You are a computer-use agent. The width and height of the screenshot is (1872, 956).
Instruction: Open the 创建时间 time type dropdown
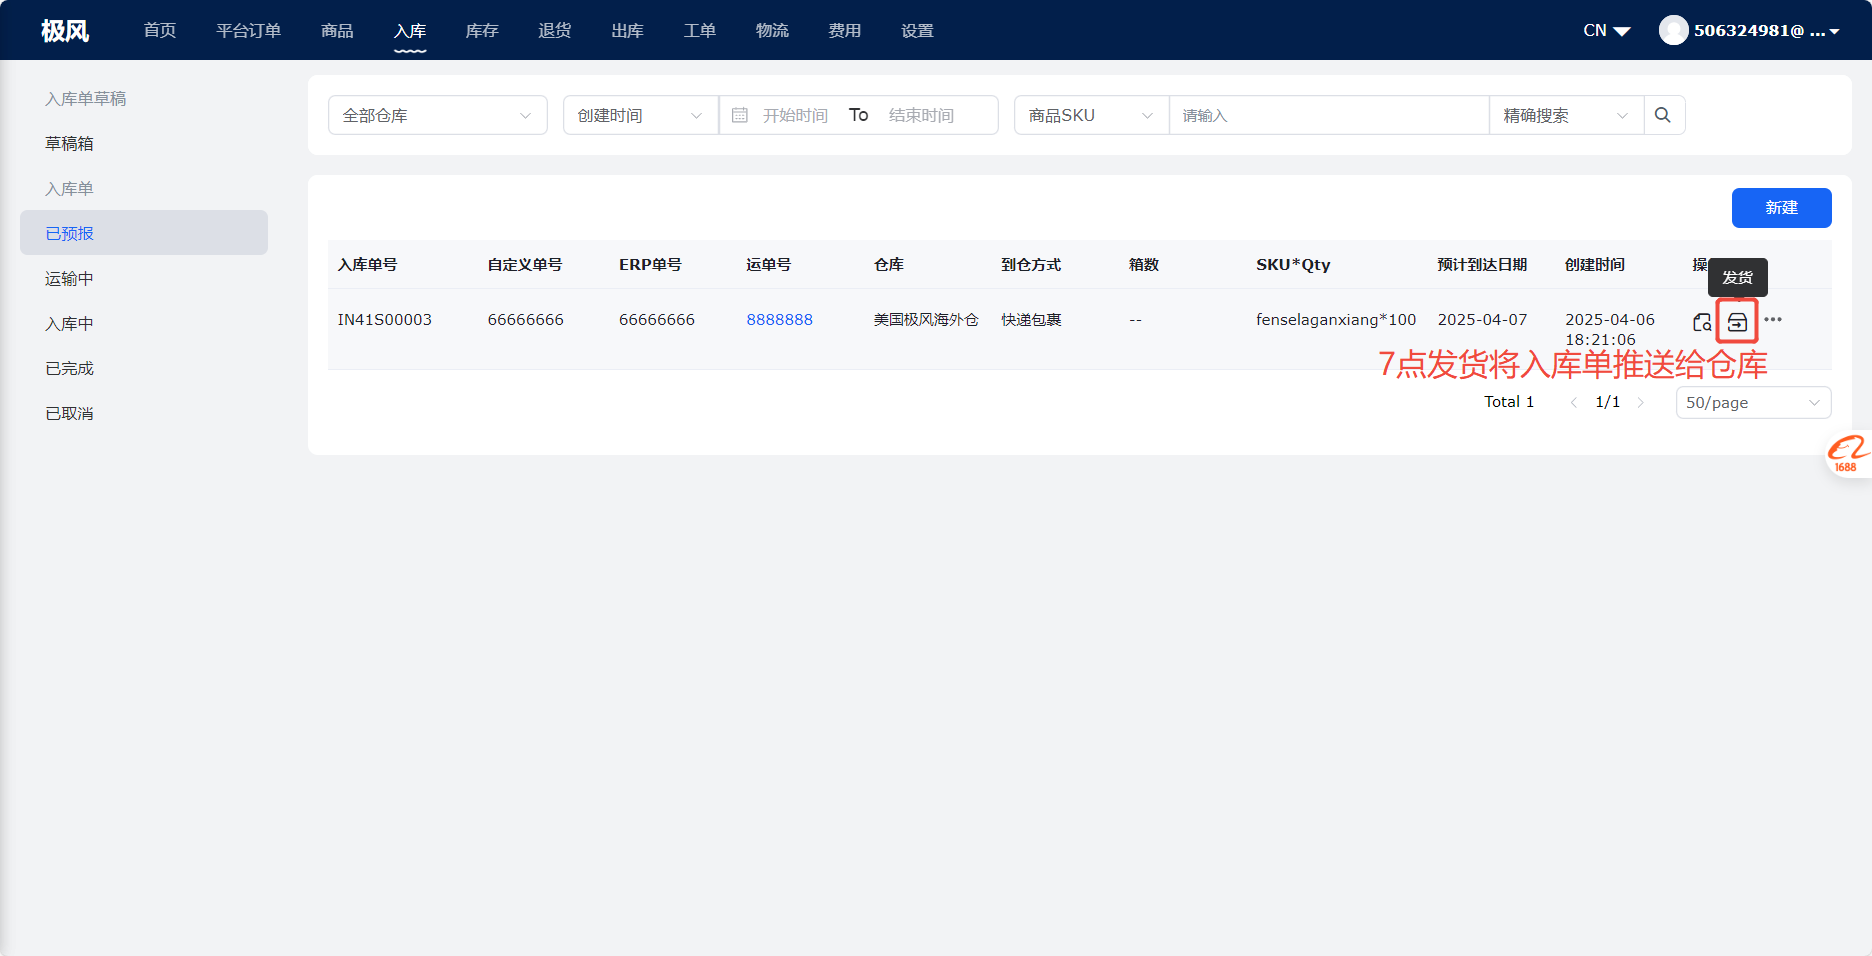pos(640,115)
